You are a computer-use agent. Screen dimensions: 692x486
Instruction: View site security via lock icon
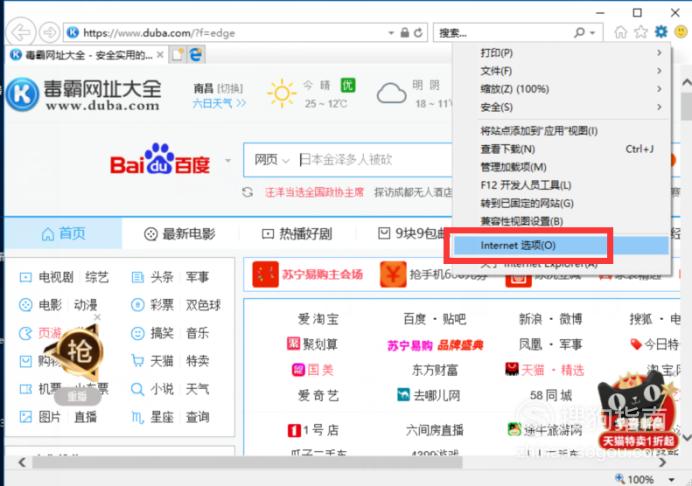click(404, 33)
